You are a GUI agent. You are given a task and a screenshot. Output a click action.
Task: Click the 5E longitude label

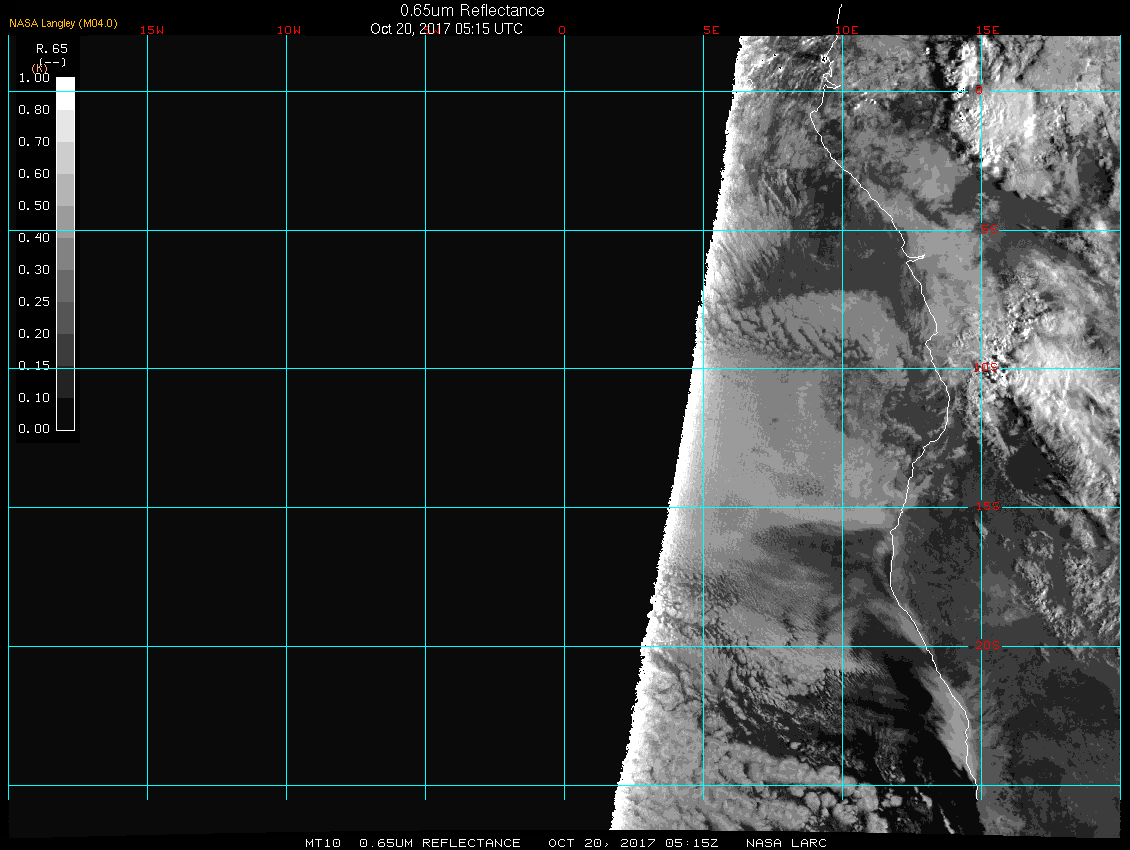[711, 30]
